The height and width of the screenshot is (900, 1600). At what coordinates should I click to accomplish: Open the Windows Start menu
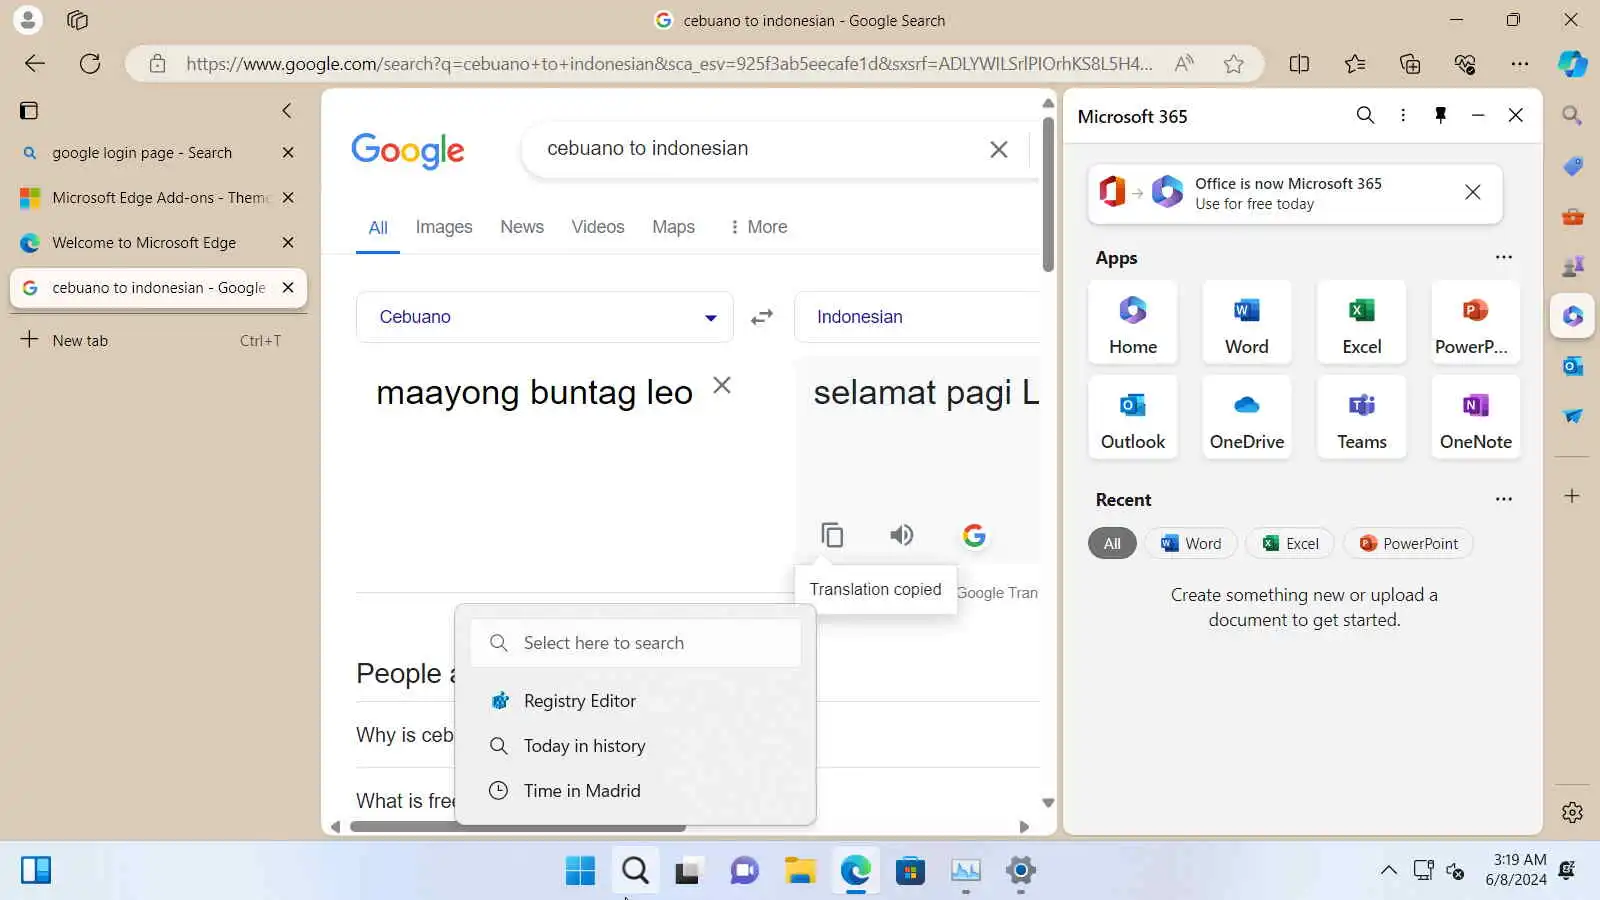click(580, 871)
